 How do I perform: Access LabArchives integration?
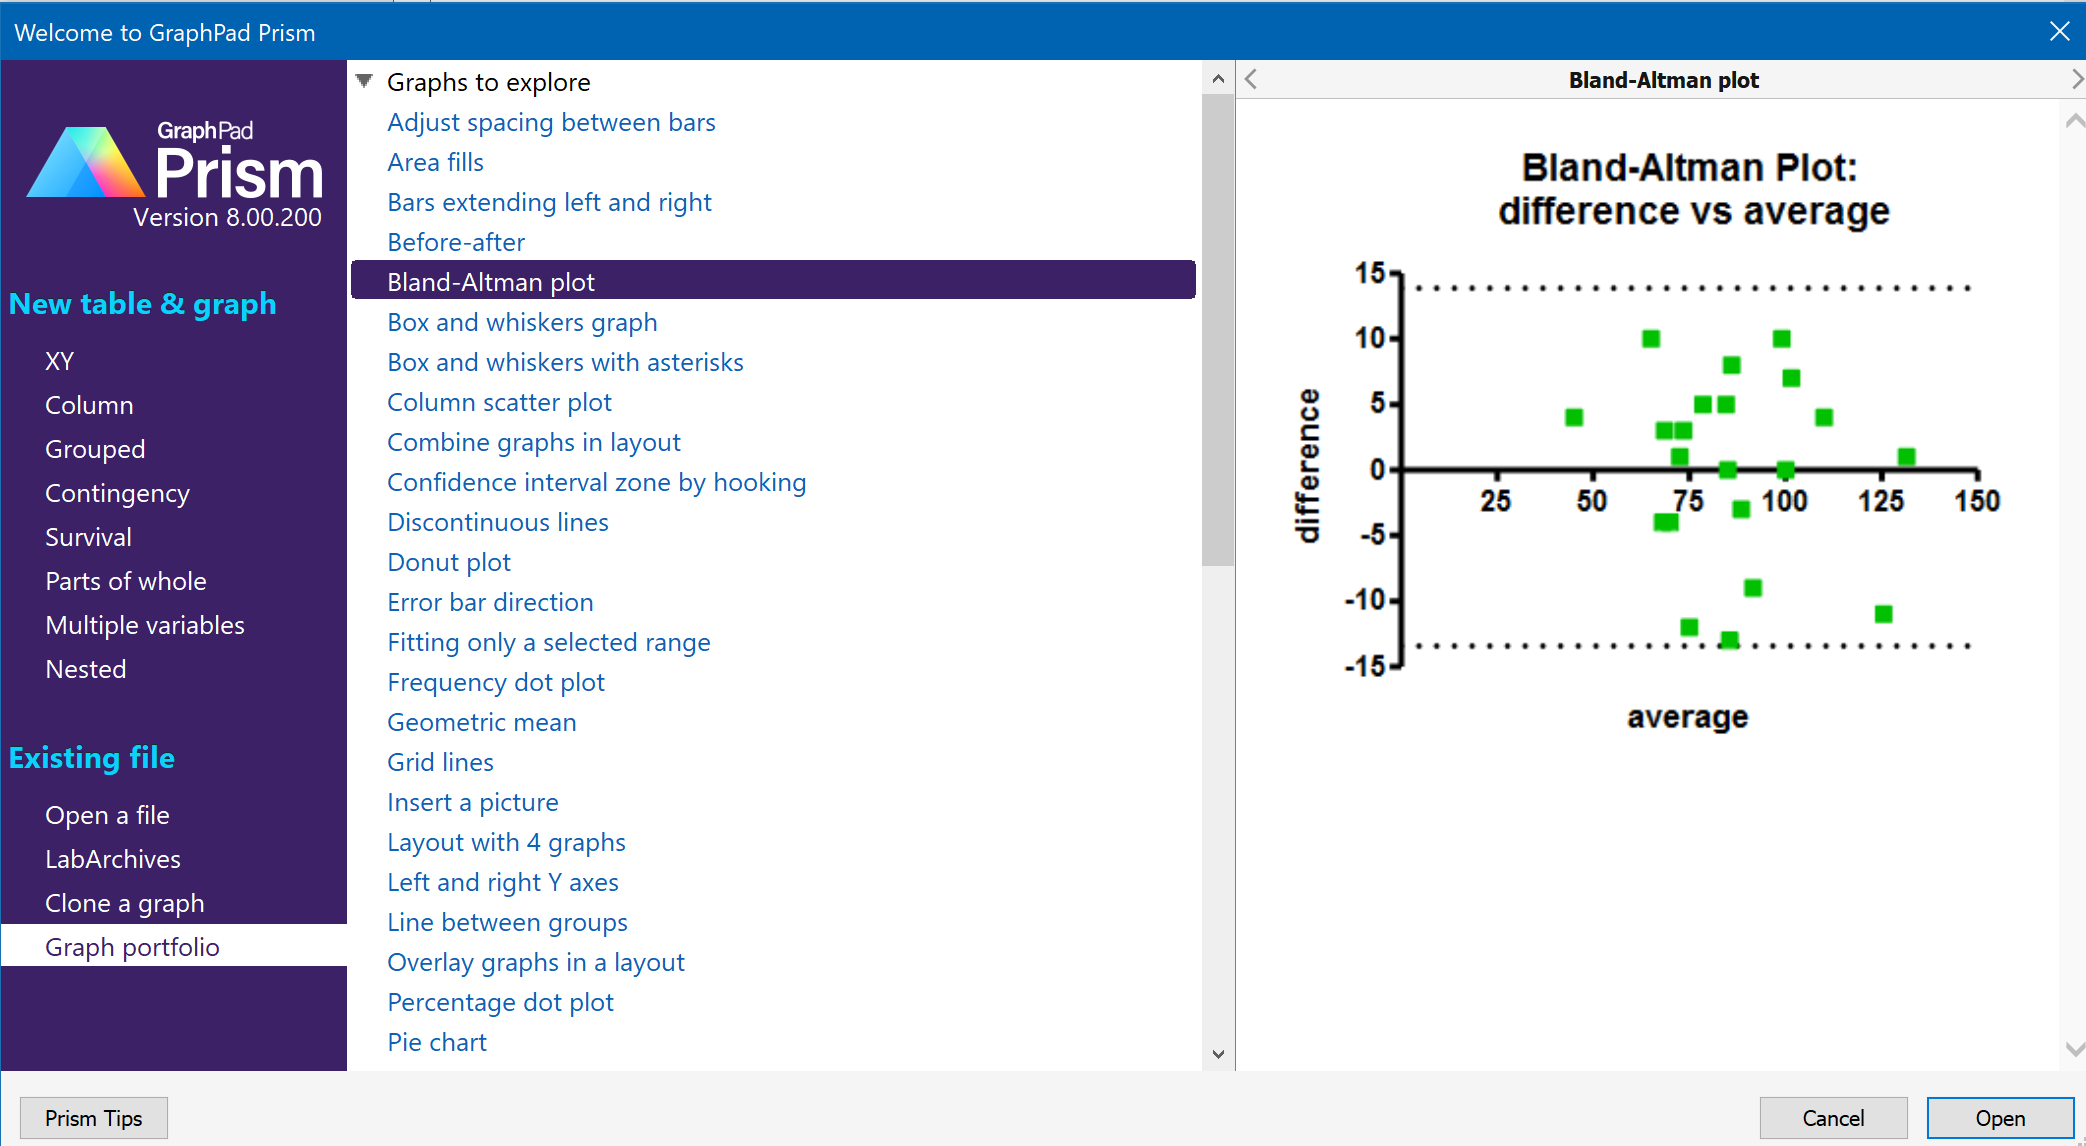tap(111, 858)
